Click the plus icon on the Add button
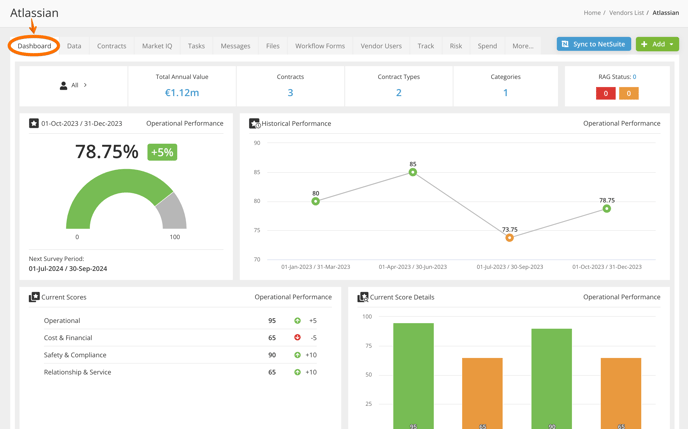Screen dimensions: 688x429 point(644,44)
